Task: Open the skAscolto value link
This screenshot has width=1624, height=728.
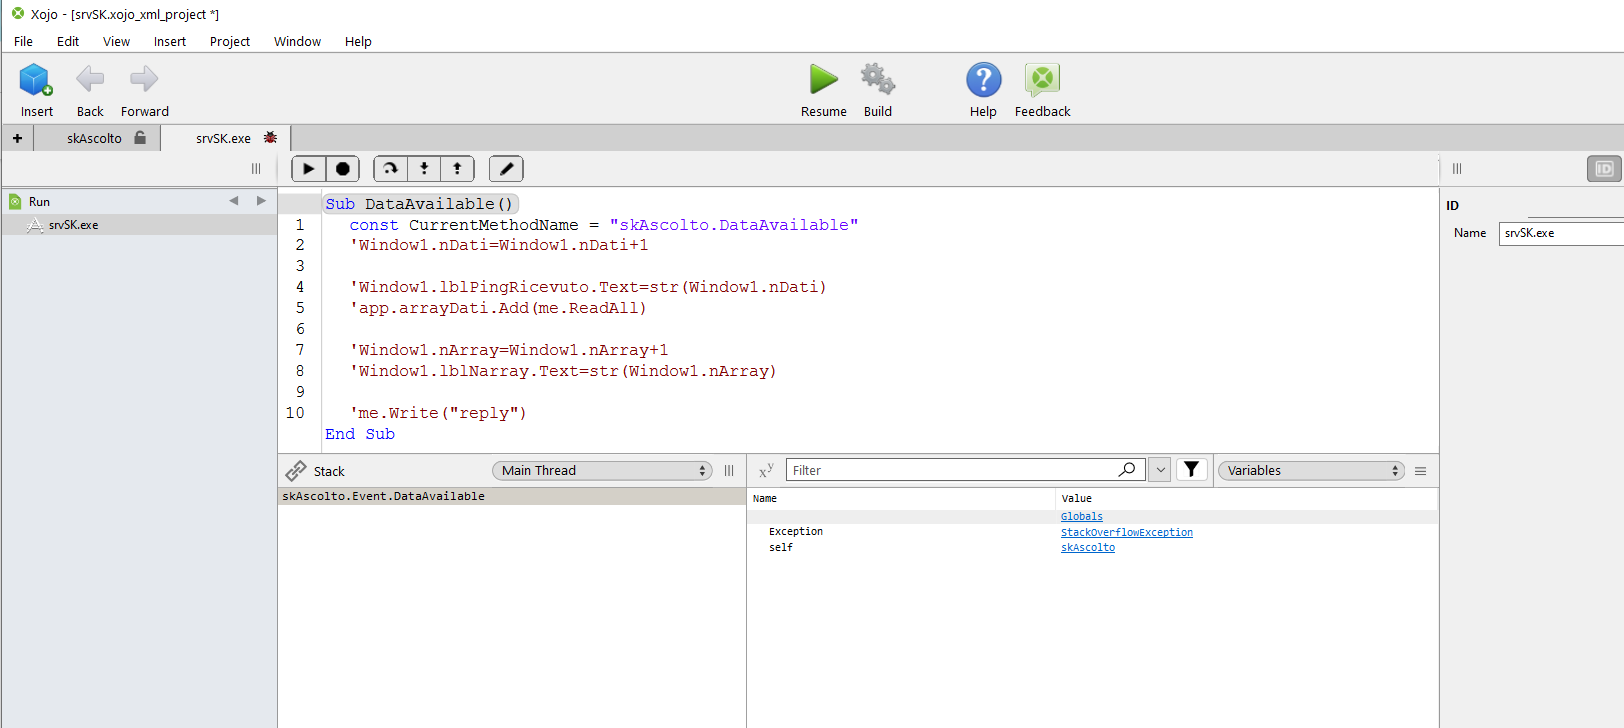Action: click(x=1088, y=548)
